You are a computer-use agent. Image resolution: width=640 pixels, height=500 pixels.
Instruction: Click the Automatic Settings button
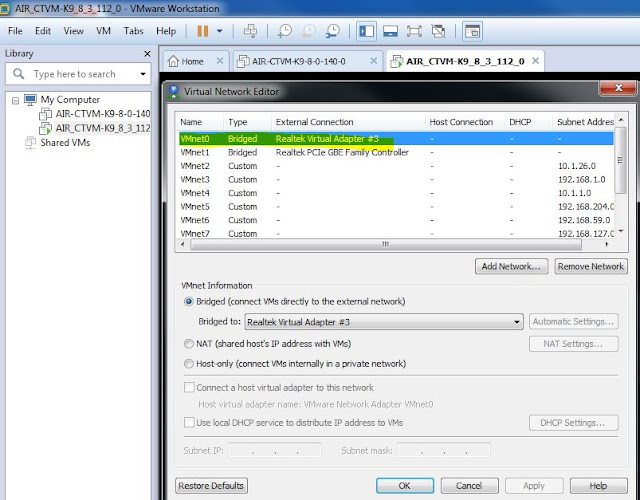click(573, 322)
